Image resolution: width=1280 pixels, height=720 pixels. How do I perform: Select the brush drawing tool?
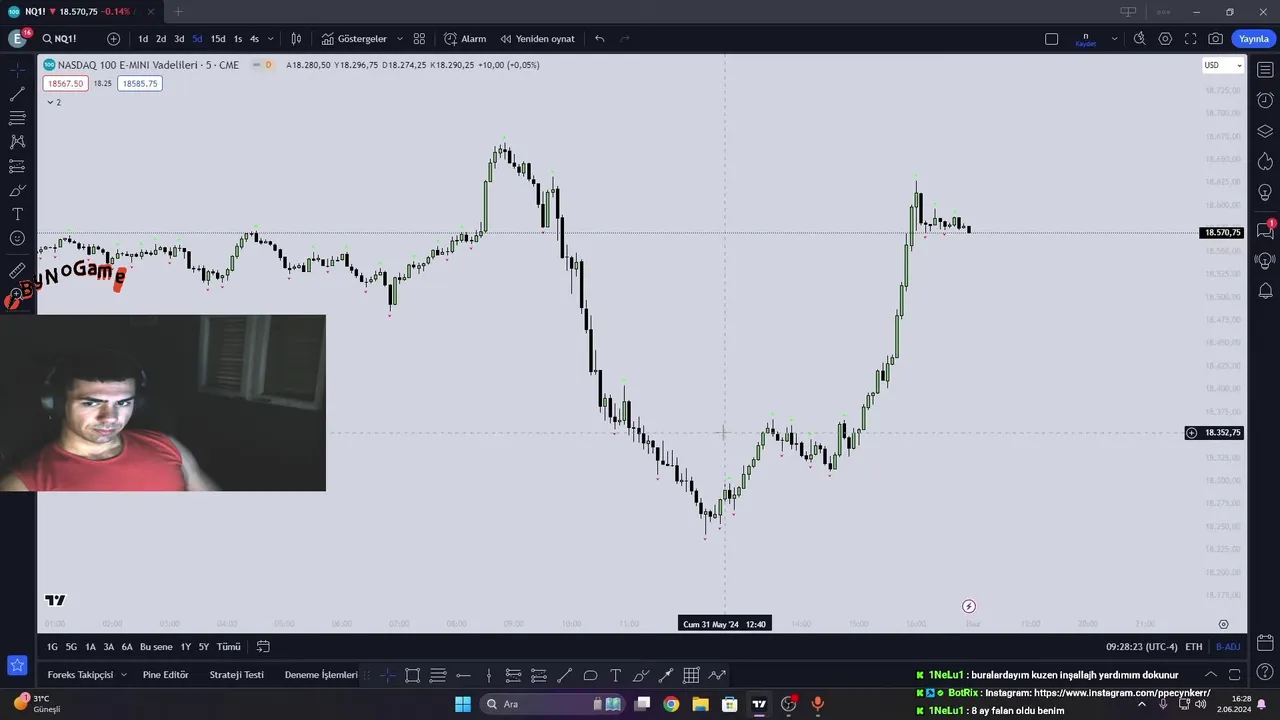point(17,190)
